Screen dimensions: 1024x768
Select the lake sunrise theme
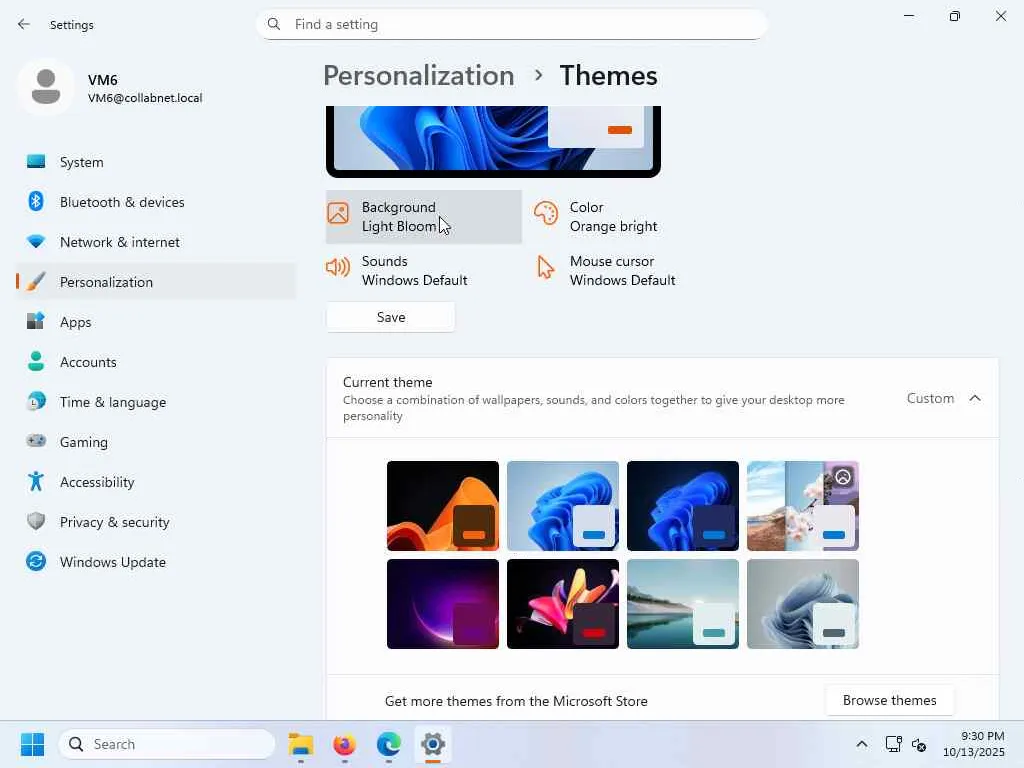(x=683, y=604)
